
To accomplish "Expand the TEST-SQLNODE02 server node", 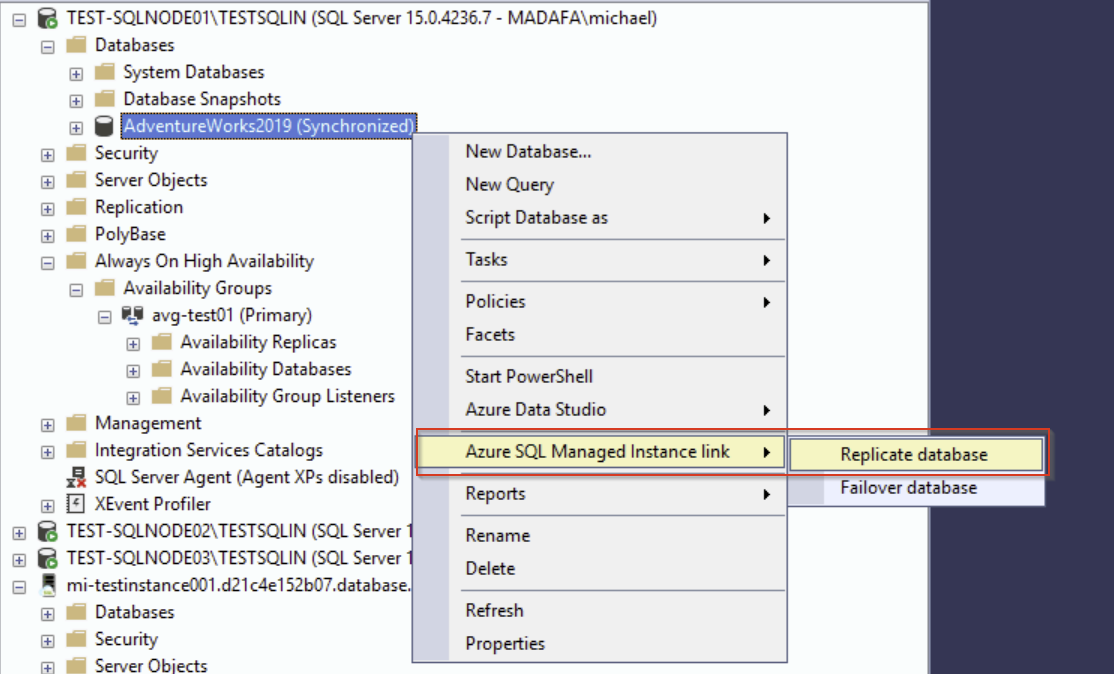I will [x=19, y=533].
